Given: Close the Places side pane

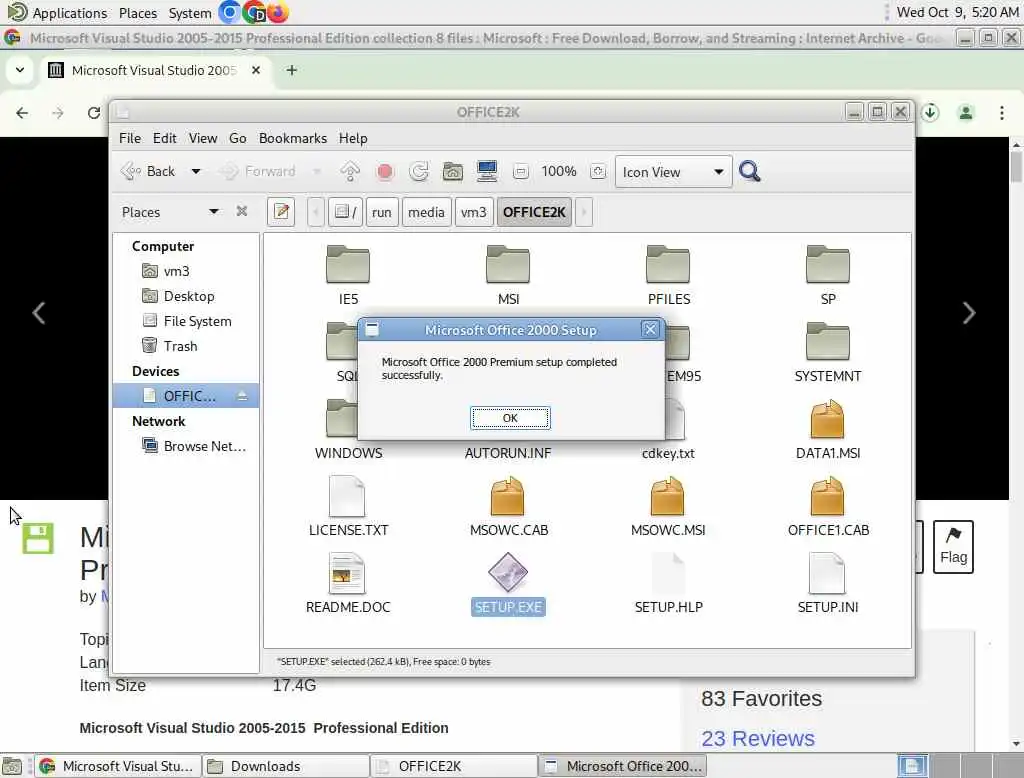Looking at the screenshot, I should (x=242, y=211).
